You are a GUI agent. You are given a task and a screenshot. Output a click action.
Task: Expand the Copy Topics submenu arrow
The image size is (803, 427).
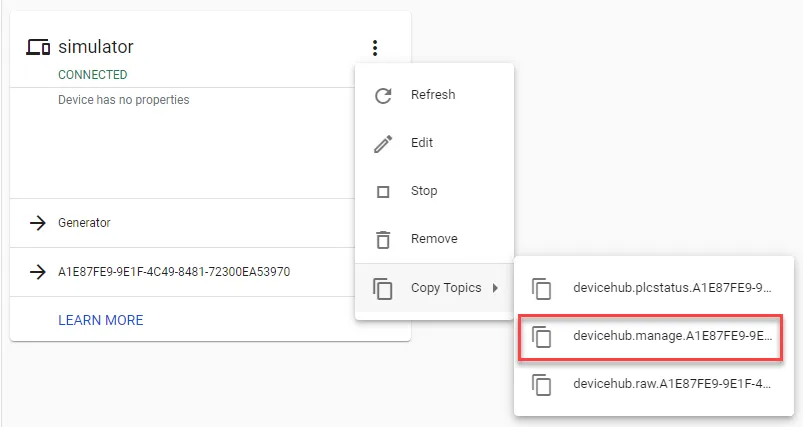pyautogui.click(x=495, y=288)
